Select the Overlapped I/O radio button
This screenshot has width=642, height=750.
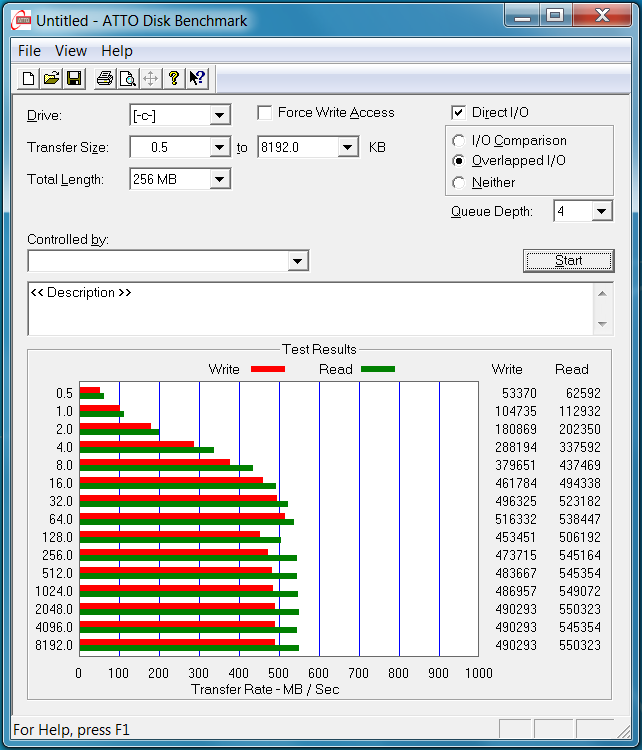[458, 161]
